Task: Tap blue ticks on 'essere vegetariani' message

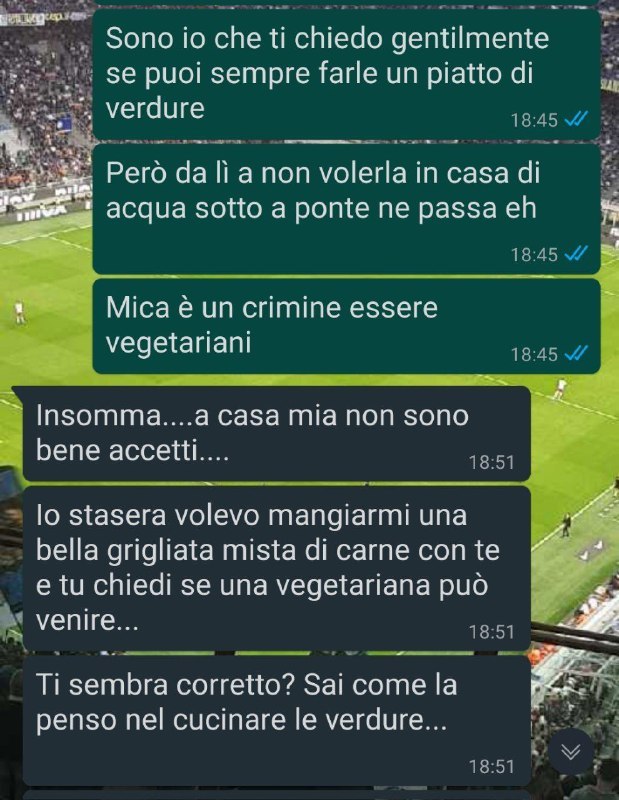Action: (x=577, y=353)
